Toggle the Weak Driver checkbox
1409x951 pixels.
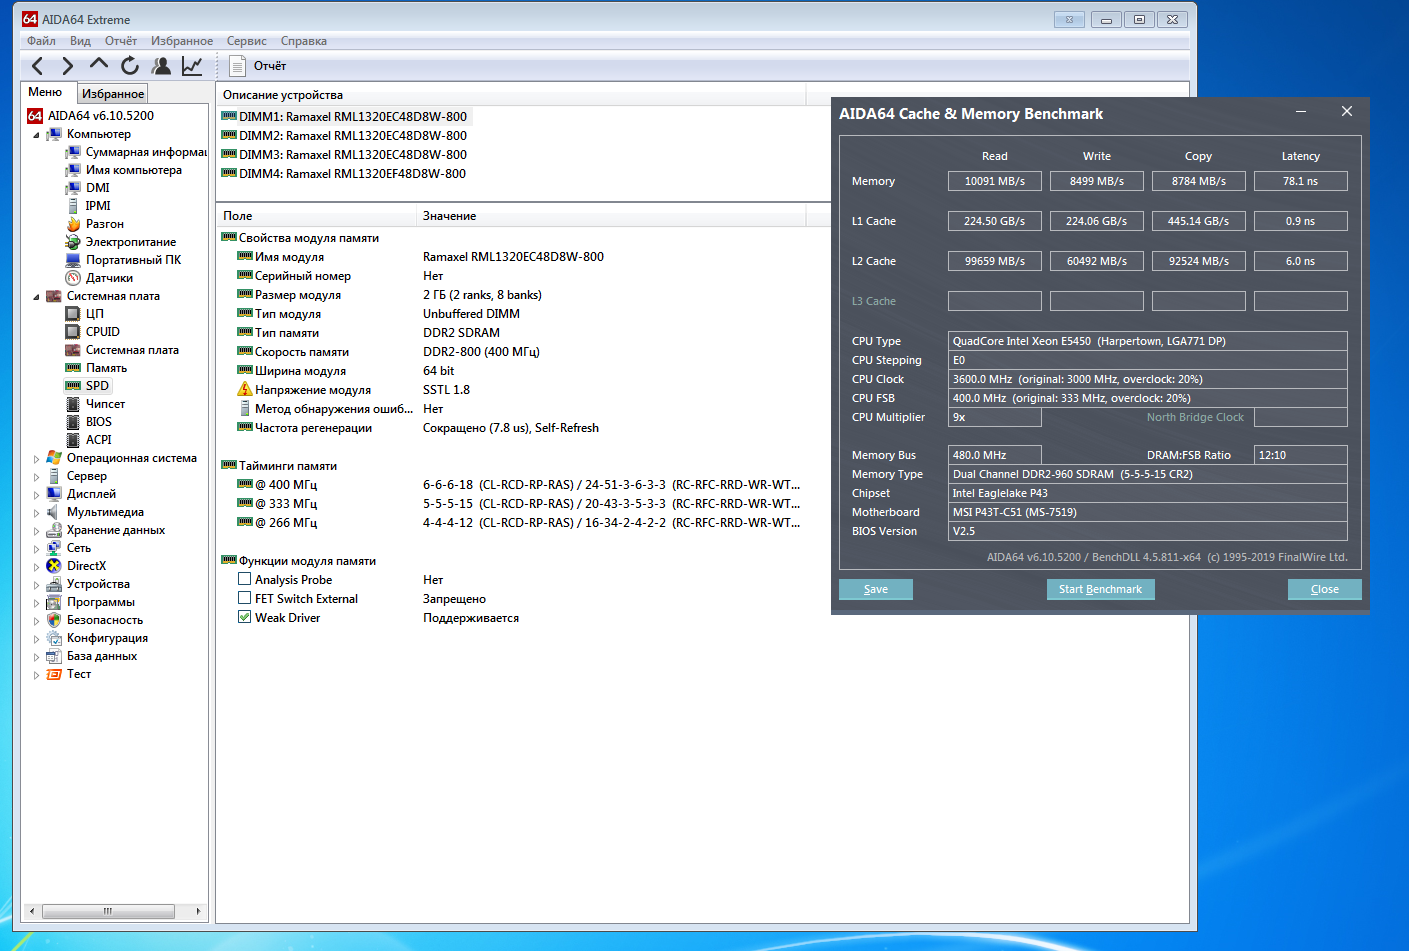(x=244, y=617)
